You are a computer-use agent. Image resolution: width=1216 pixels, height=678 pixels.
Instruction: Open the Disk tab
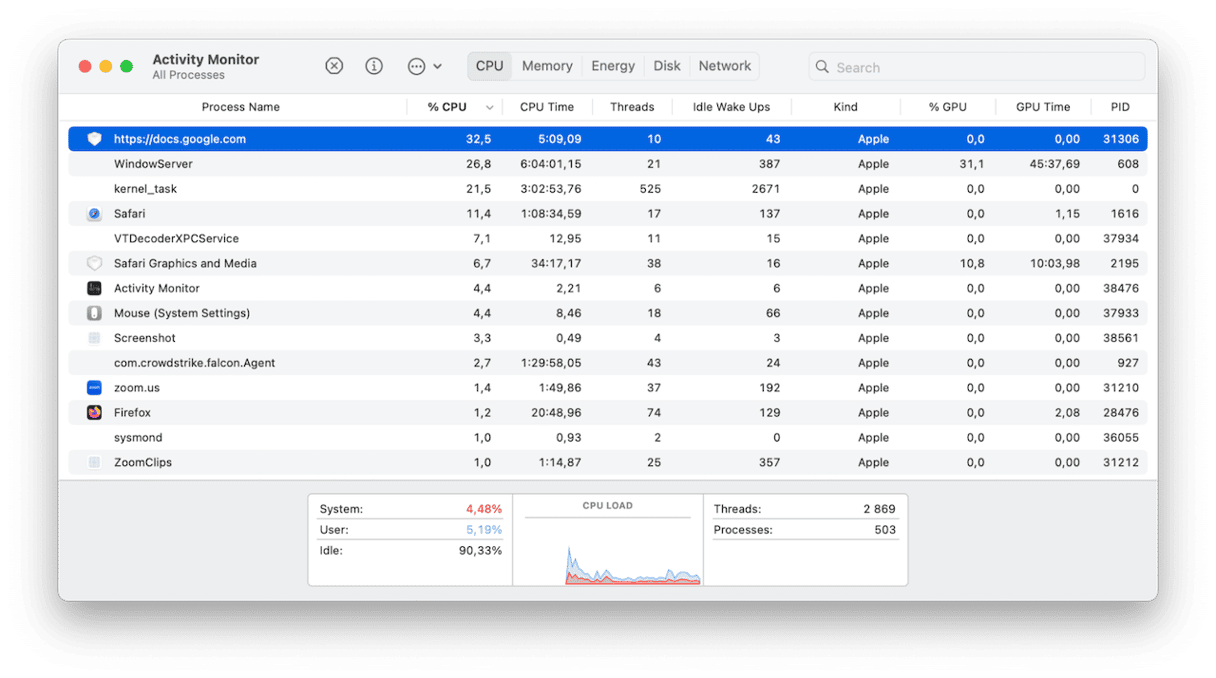[667, 66]
